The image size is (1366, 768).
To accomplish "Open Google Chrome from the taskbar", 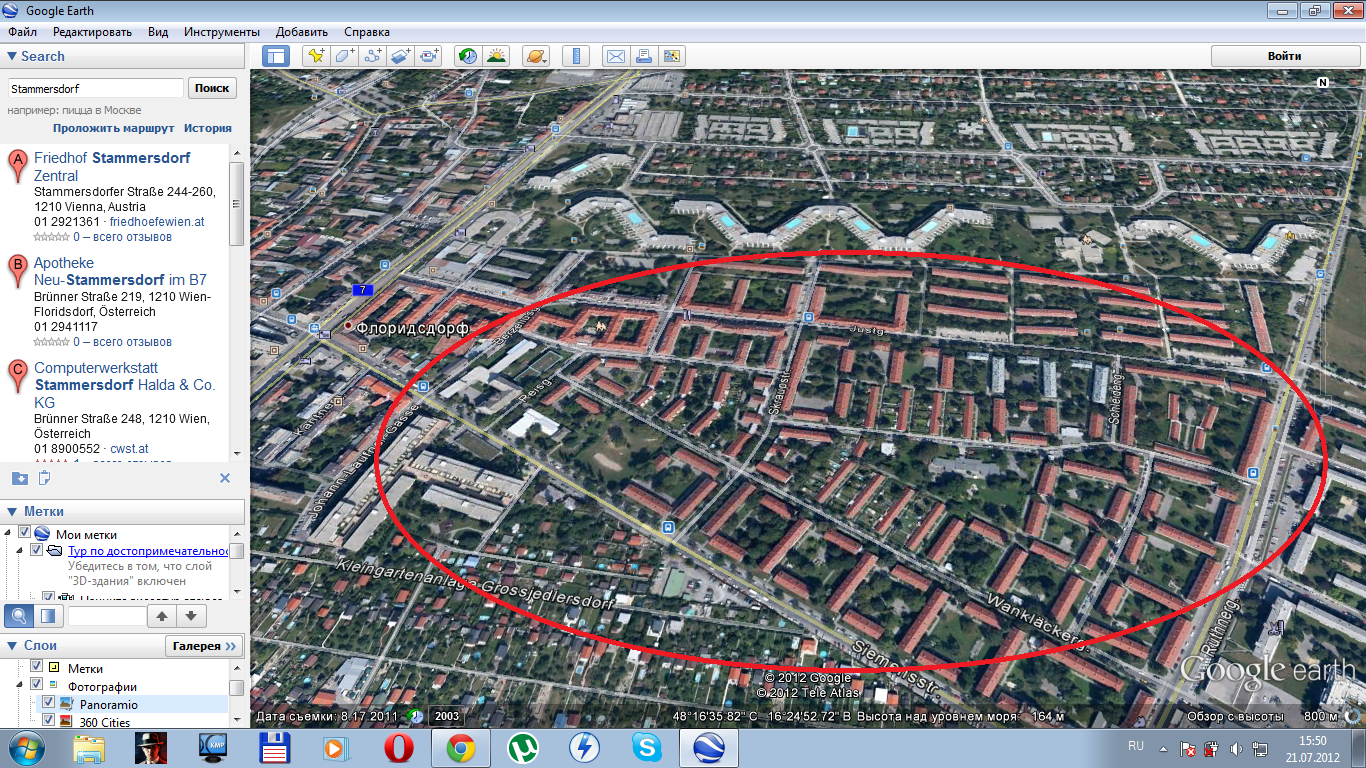I will pyautogui.click(x=460, y=748).
